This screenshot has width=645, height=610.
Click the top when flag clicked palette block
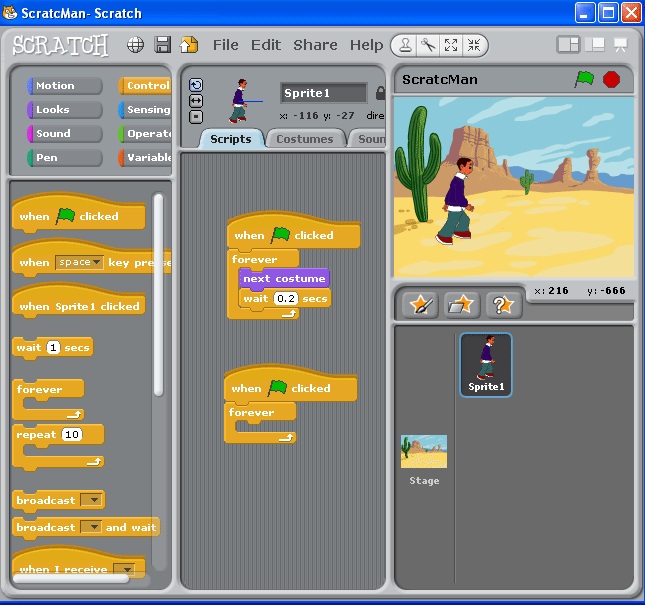79,212
